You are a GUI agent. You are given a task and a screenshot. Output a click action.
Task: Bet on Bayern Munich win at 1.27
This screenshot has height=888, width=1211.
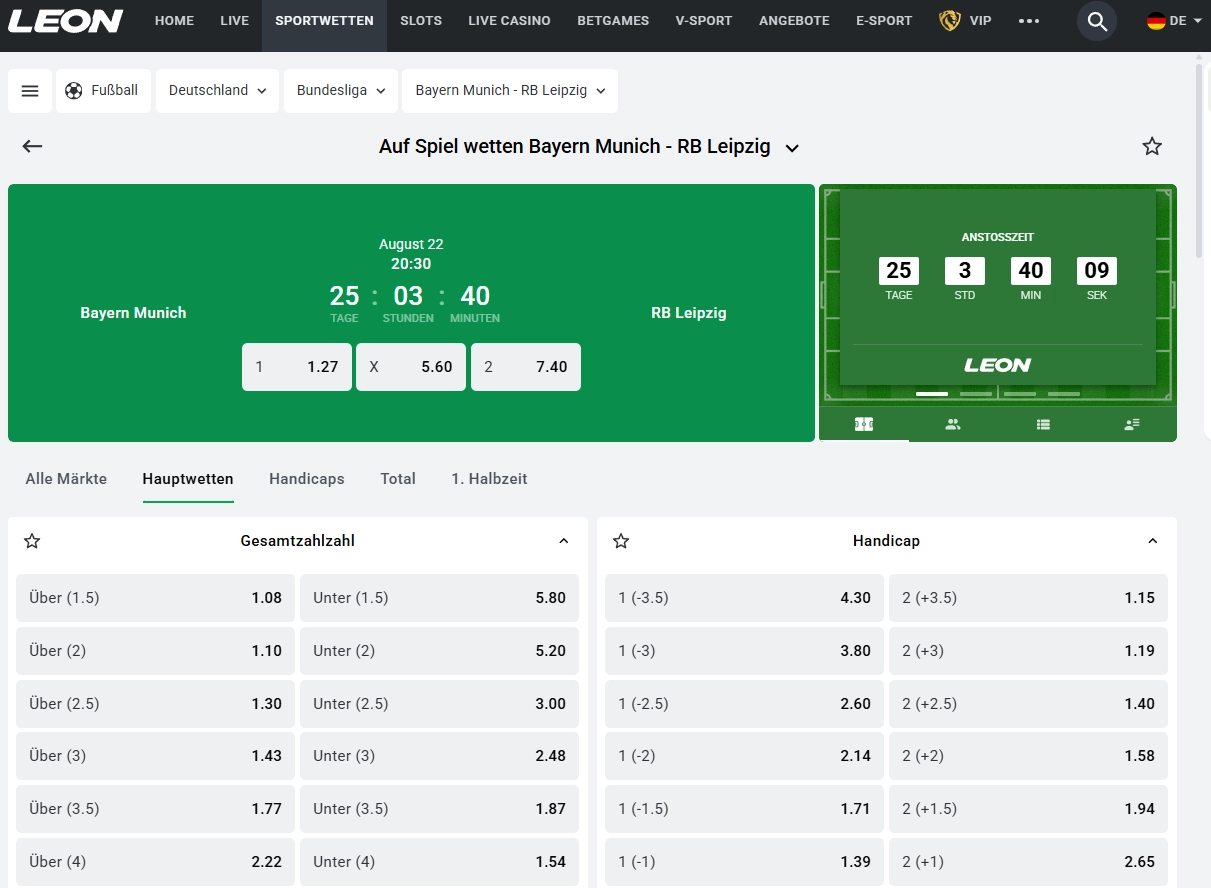(x=297, y=367)
